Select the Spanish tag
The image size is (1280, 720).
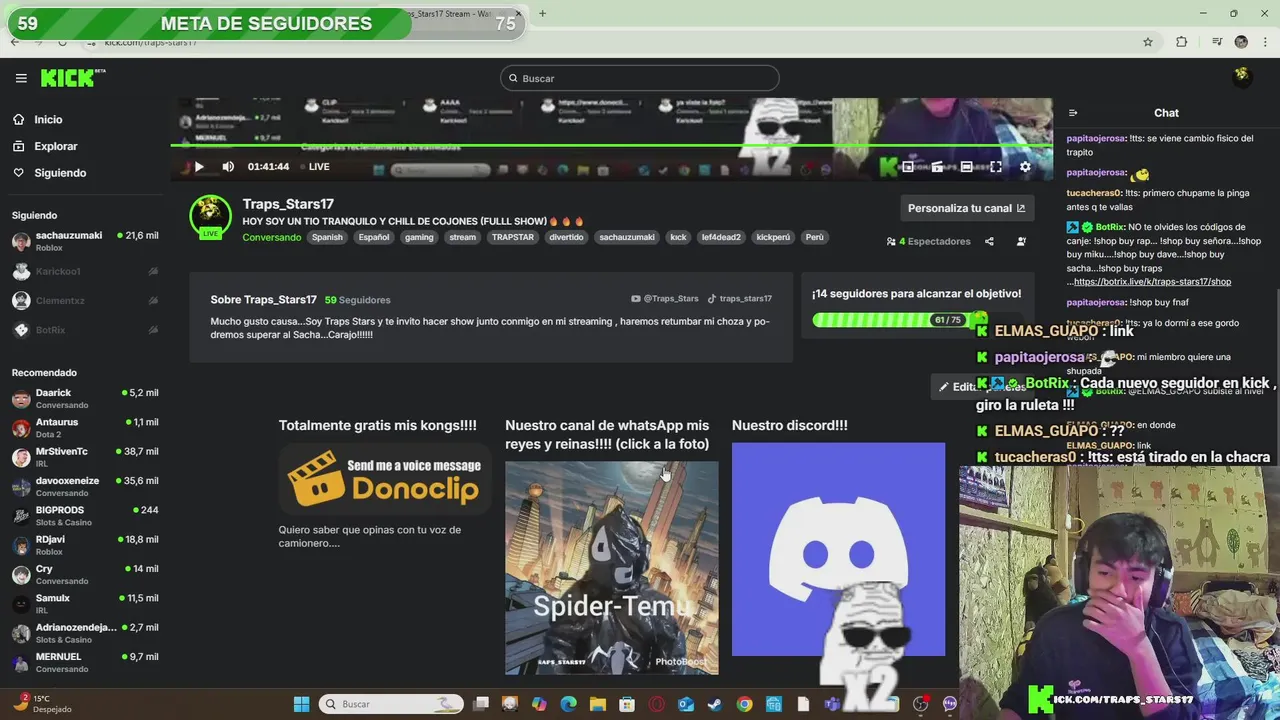[327, 237]
